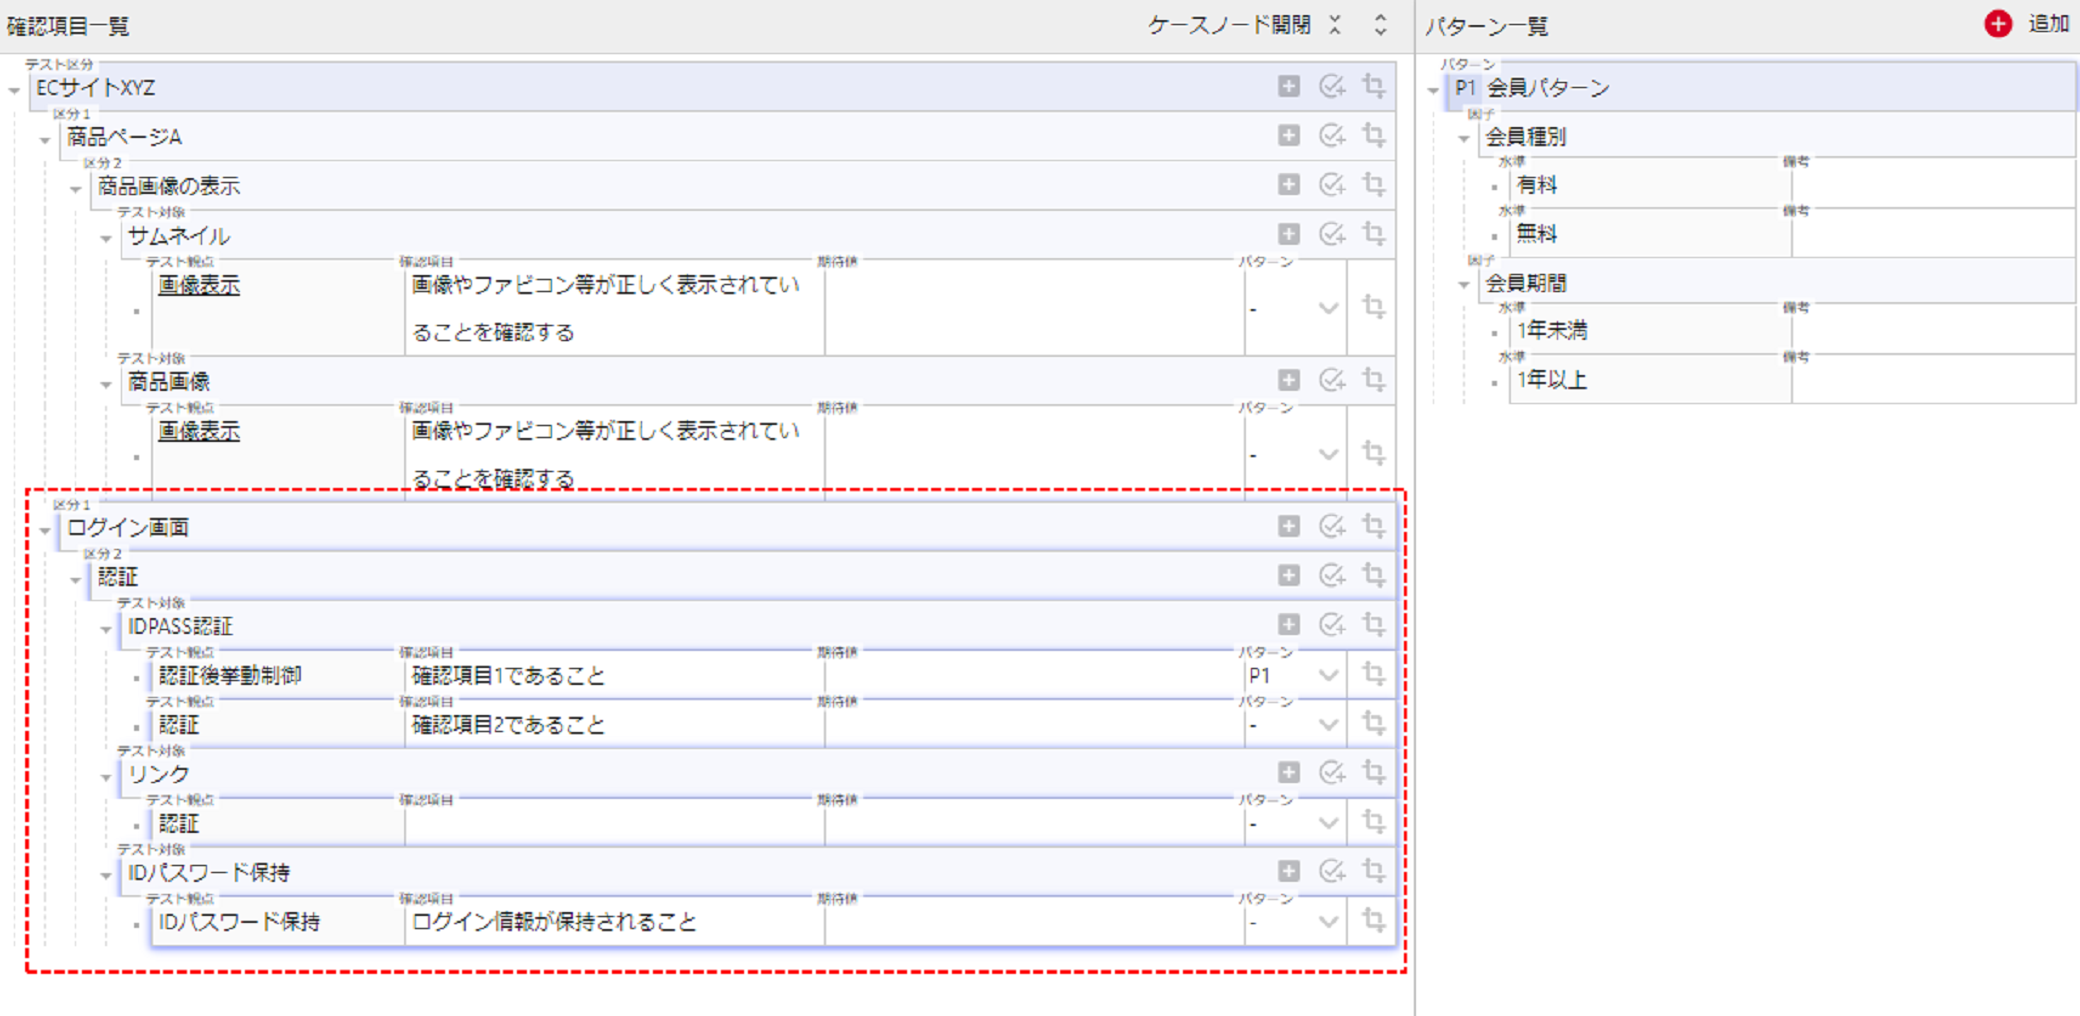The image size is (2080, 1016).
Task: Add child node to ECサイトXYZ row
Action: click(x=1289, y=87)
